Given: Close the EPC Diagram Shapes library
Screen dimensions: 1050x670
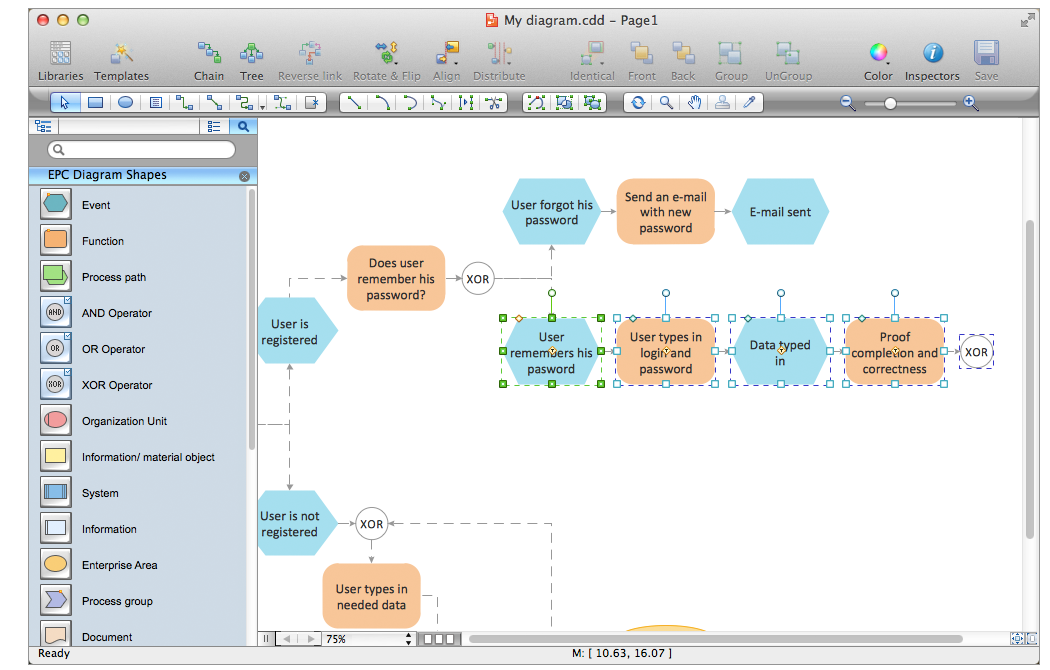Looking at the screenshot, I should (x=244, y=176).
